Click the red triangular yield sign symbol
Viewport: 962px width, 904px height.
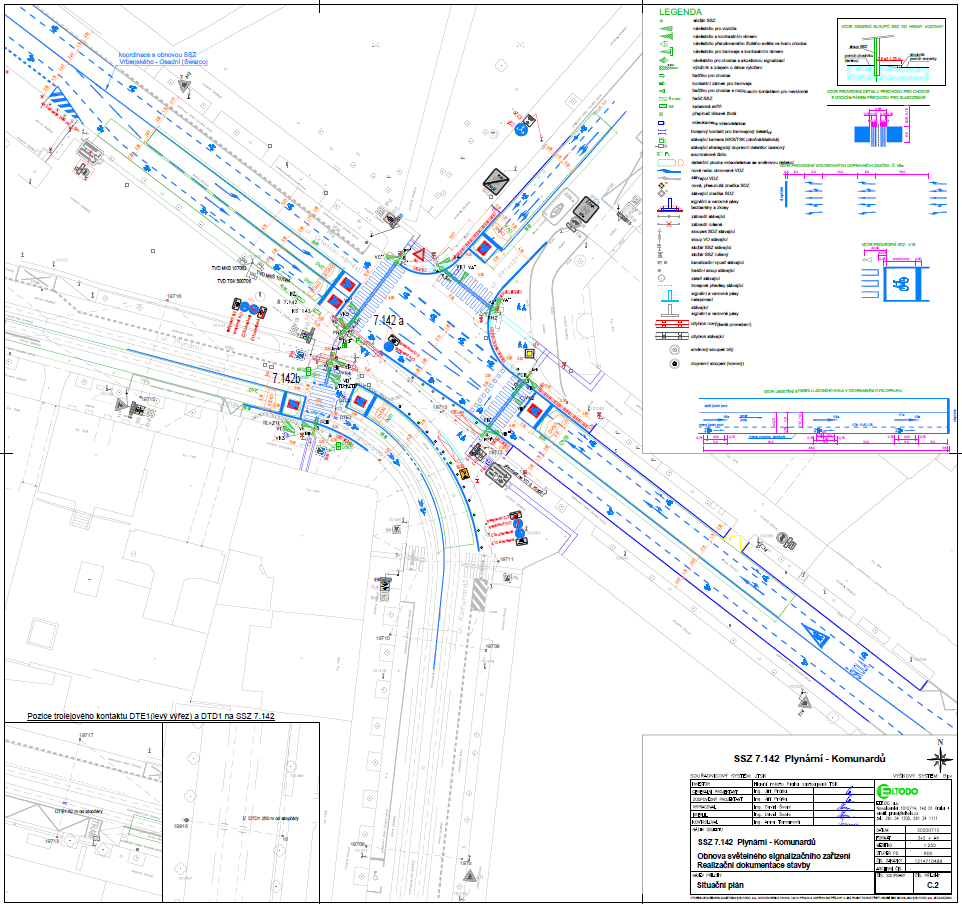422,250
